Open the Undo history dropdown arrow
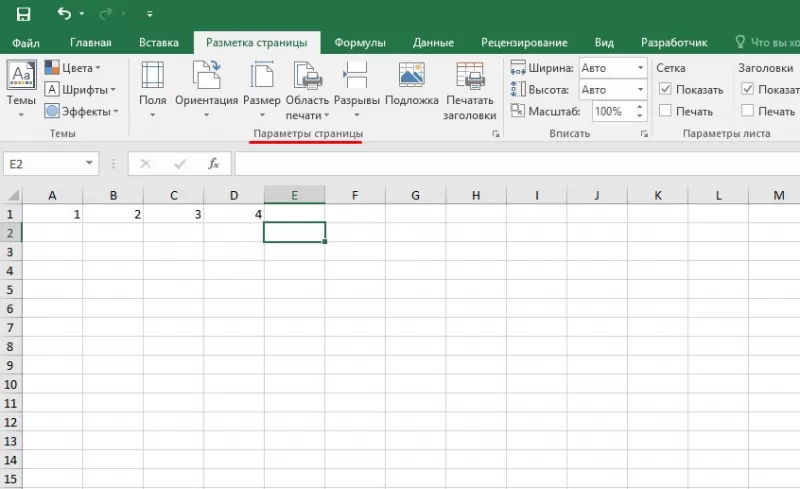 (x=82, y=14)
